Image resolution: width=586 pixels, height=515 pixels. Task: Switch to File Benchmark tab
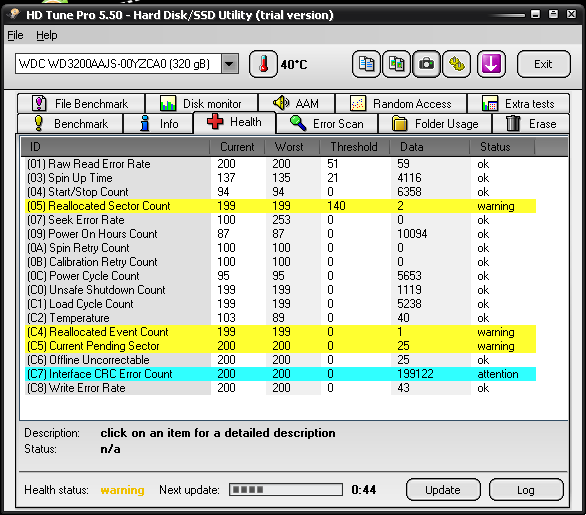[x=81, y=104]
